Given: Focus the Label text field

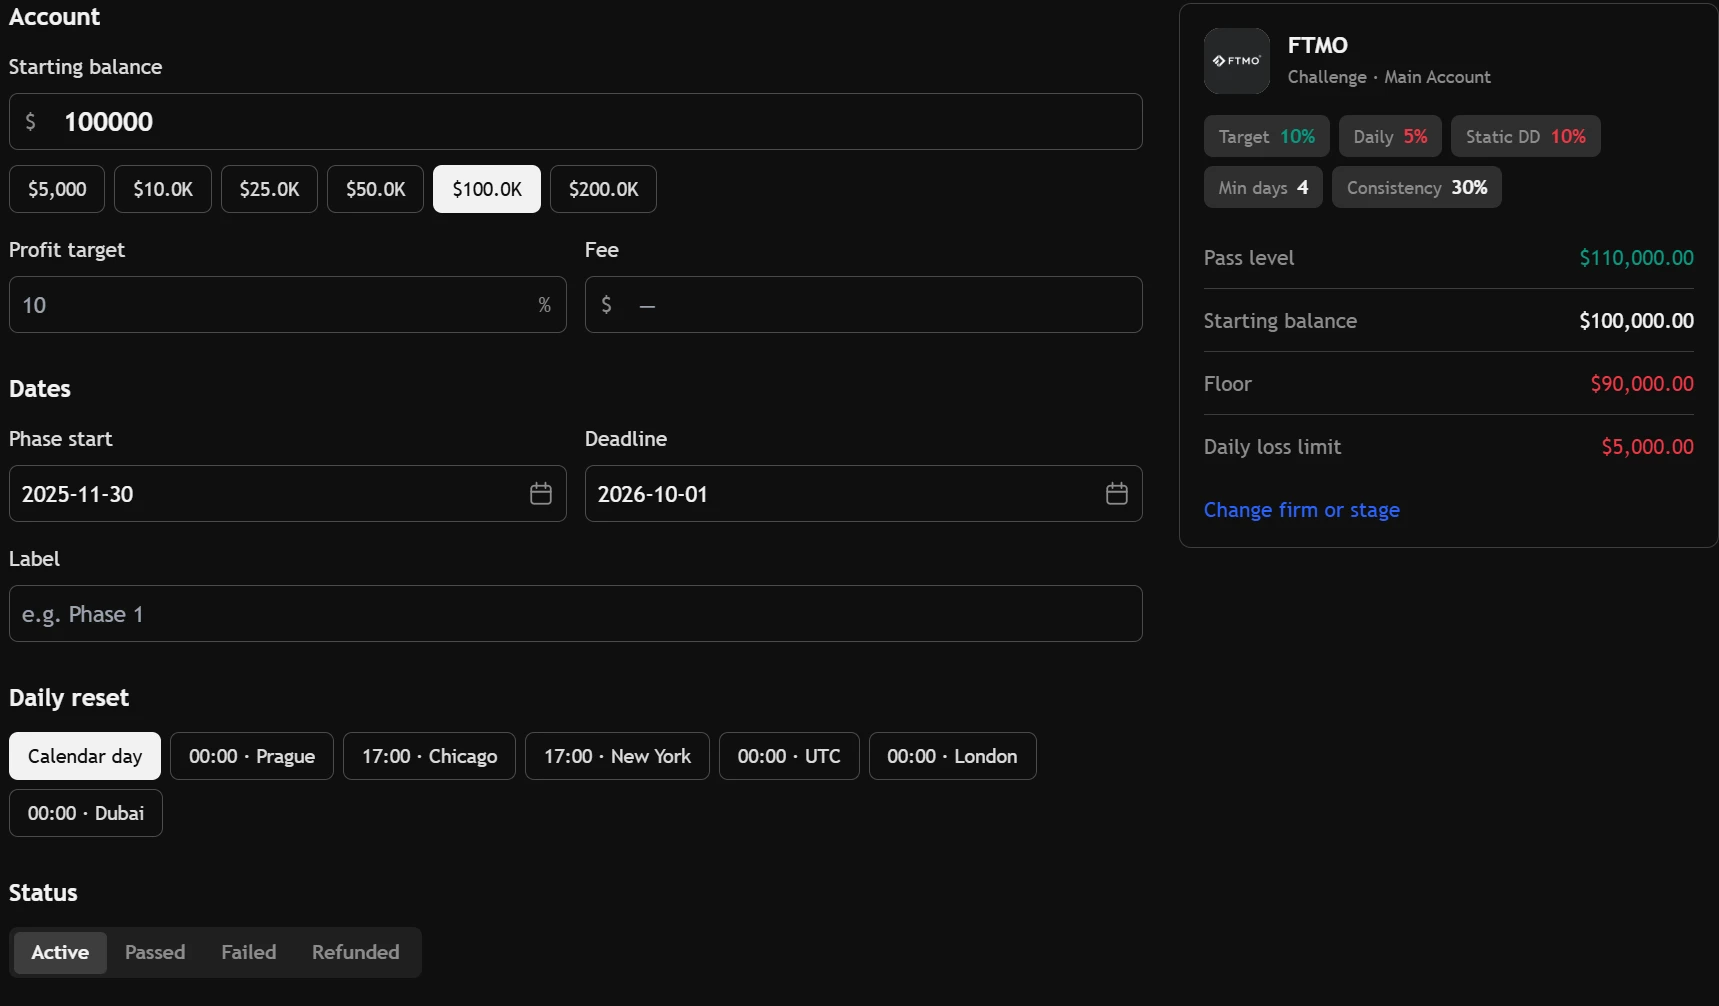Looking at the screenshot, I should [x=576, y=614].
